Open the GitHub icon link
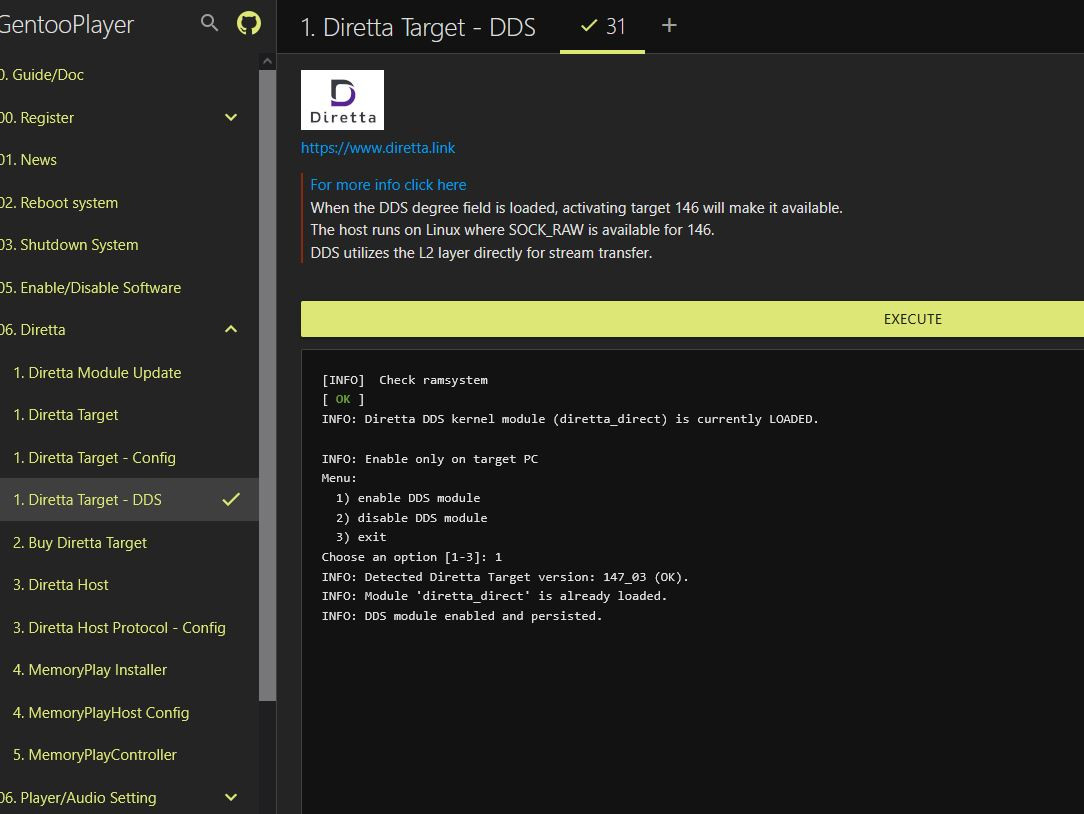 249,24
